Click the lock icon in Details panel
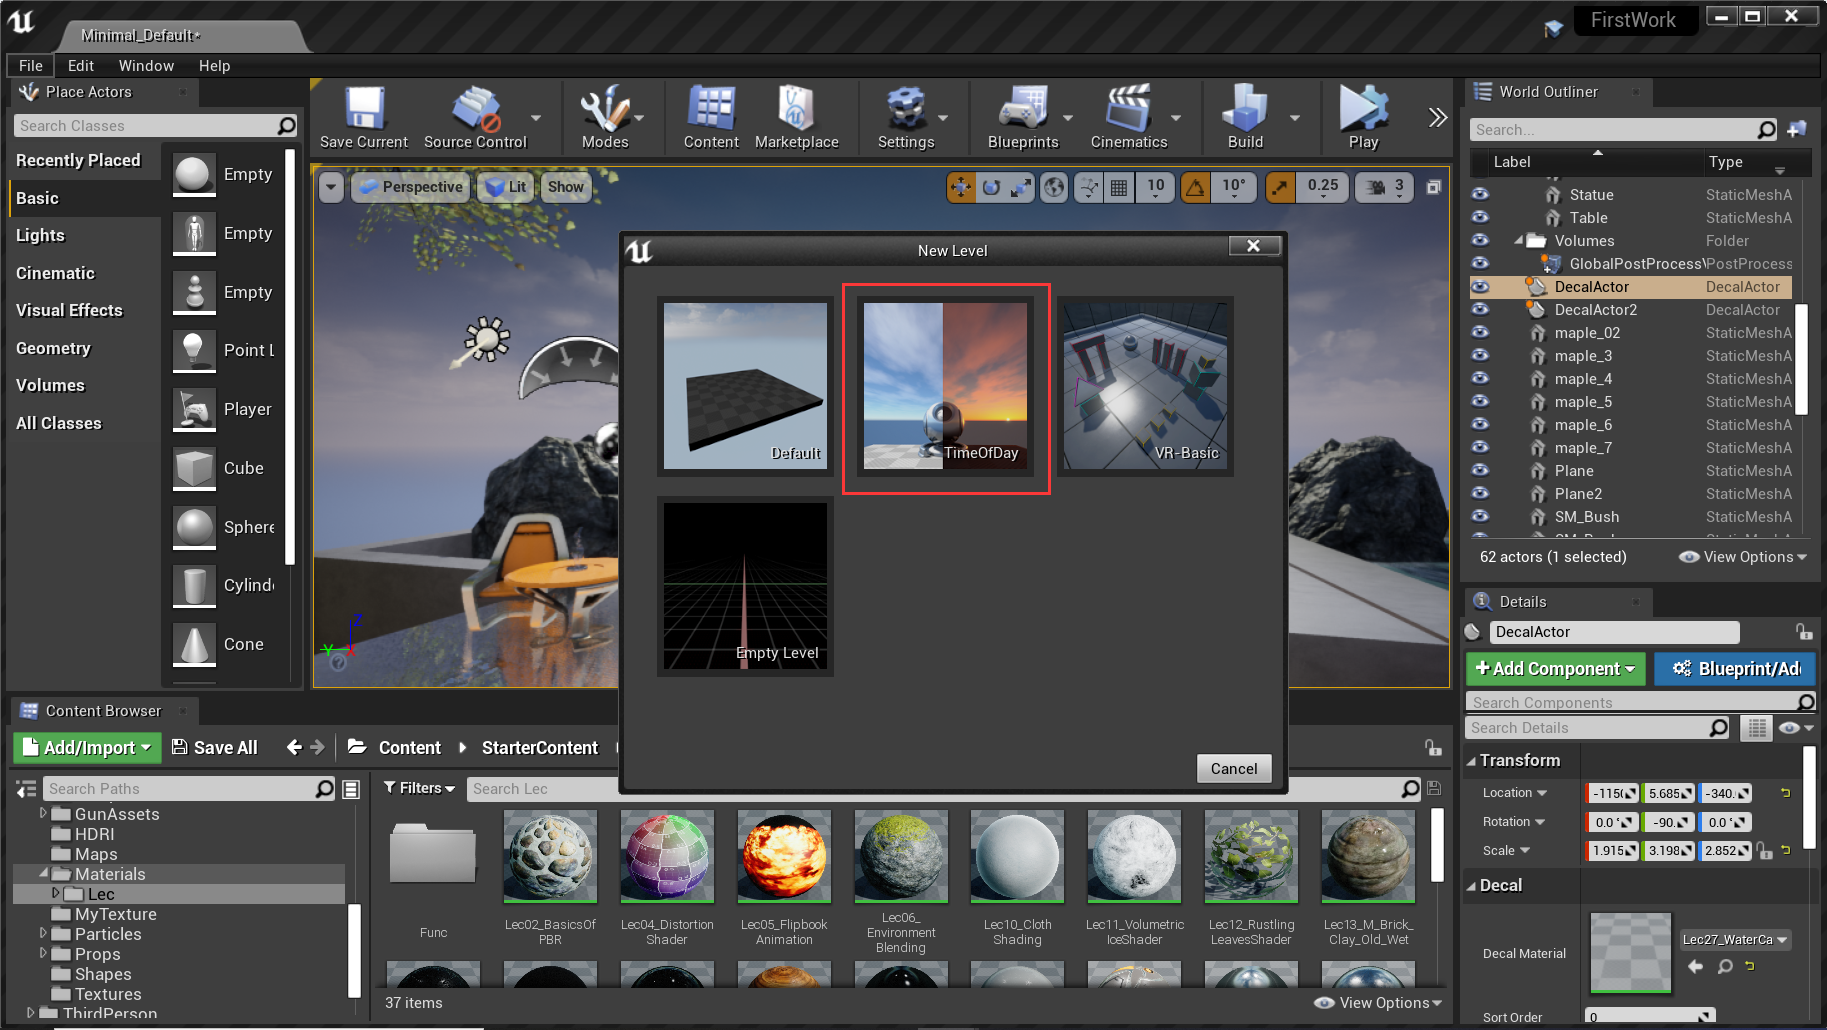 coord(1803,632)
